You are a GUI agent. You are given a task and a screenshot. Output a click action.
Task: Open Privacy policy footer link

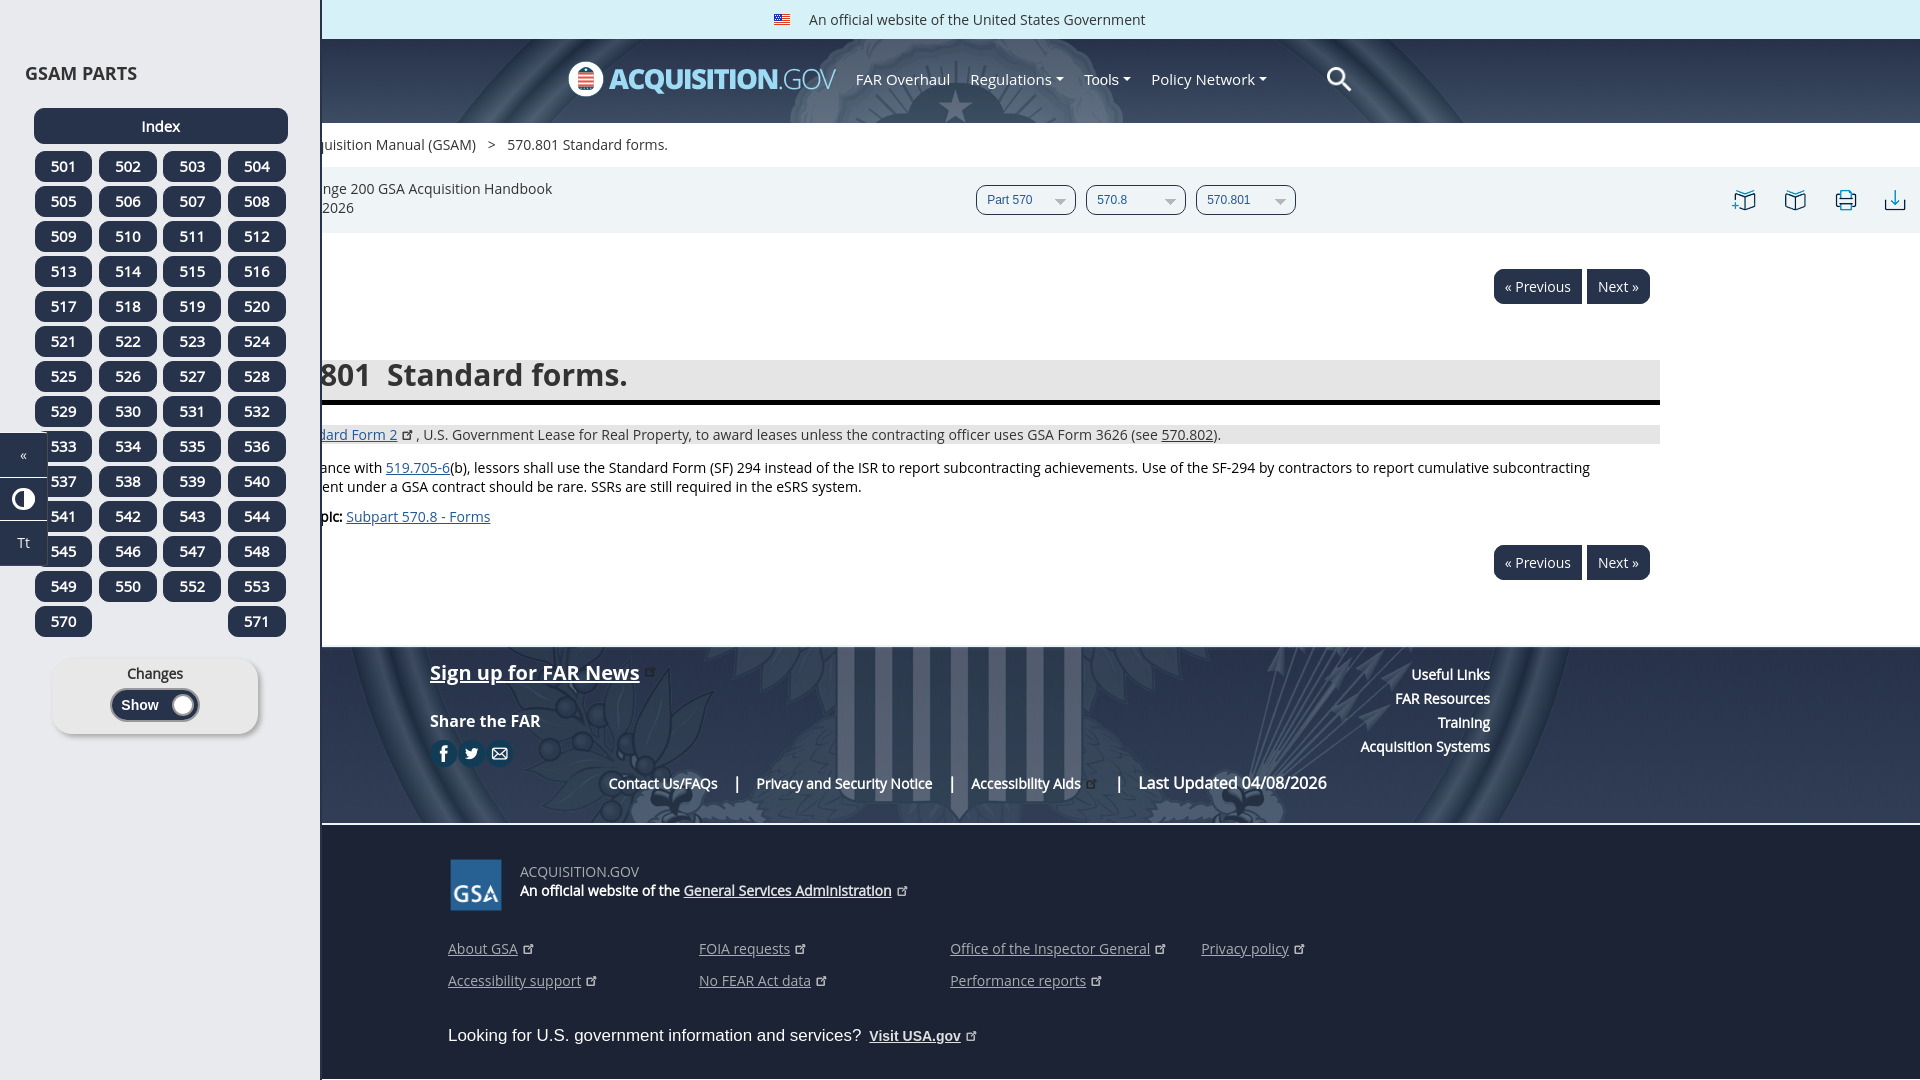(1245, 949)
